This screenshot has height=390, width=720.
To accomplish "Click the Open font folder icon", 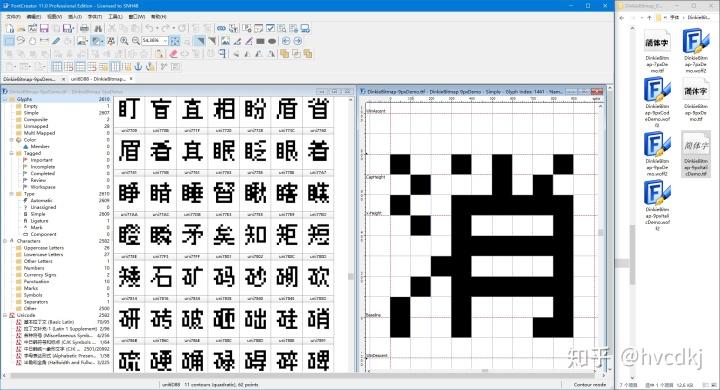I will pos(21,28).
